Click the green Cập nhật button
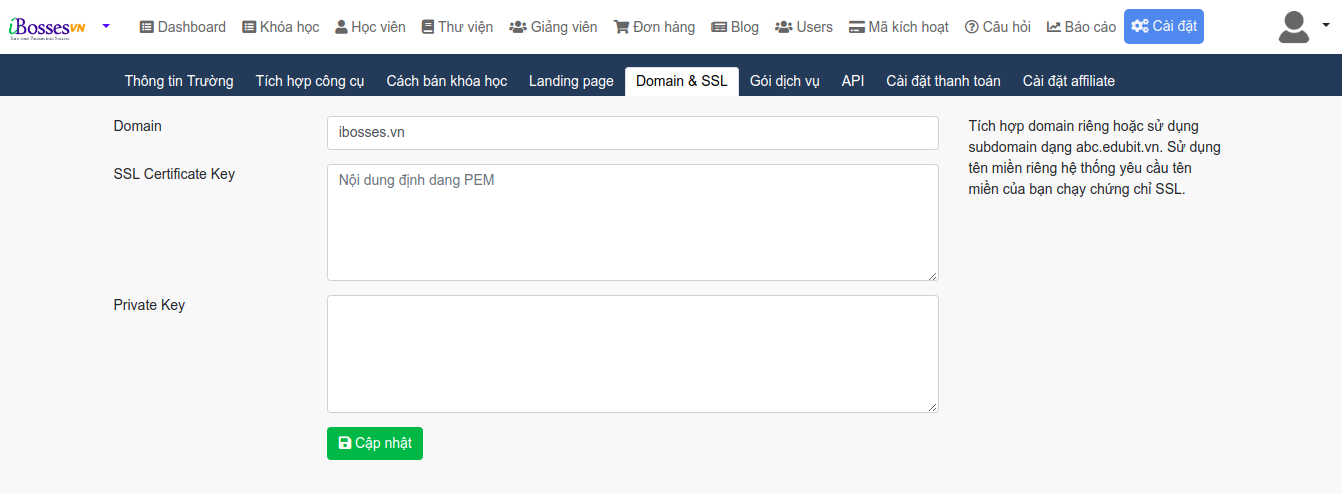Image resolution: width=1342 pixels, height=494 pixels. pos(375,443)
